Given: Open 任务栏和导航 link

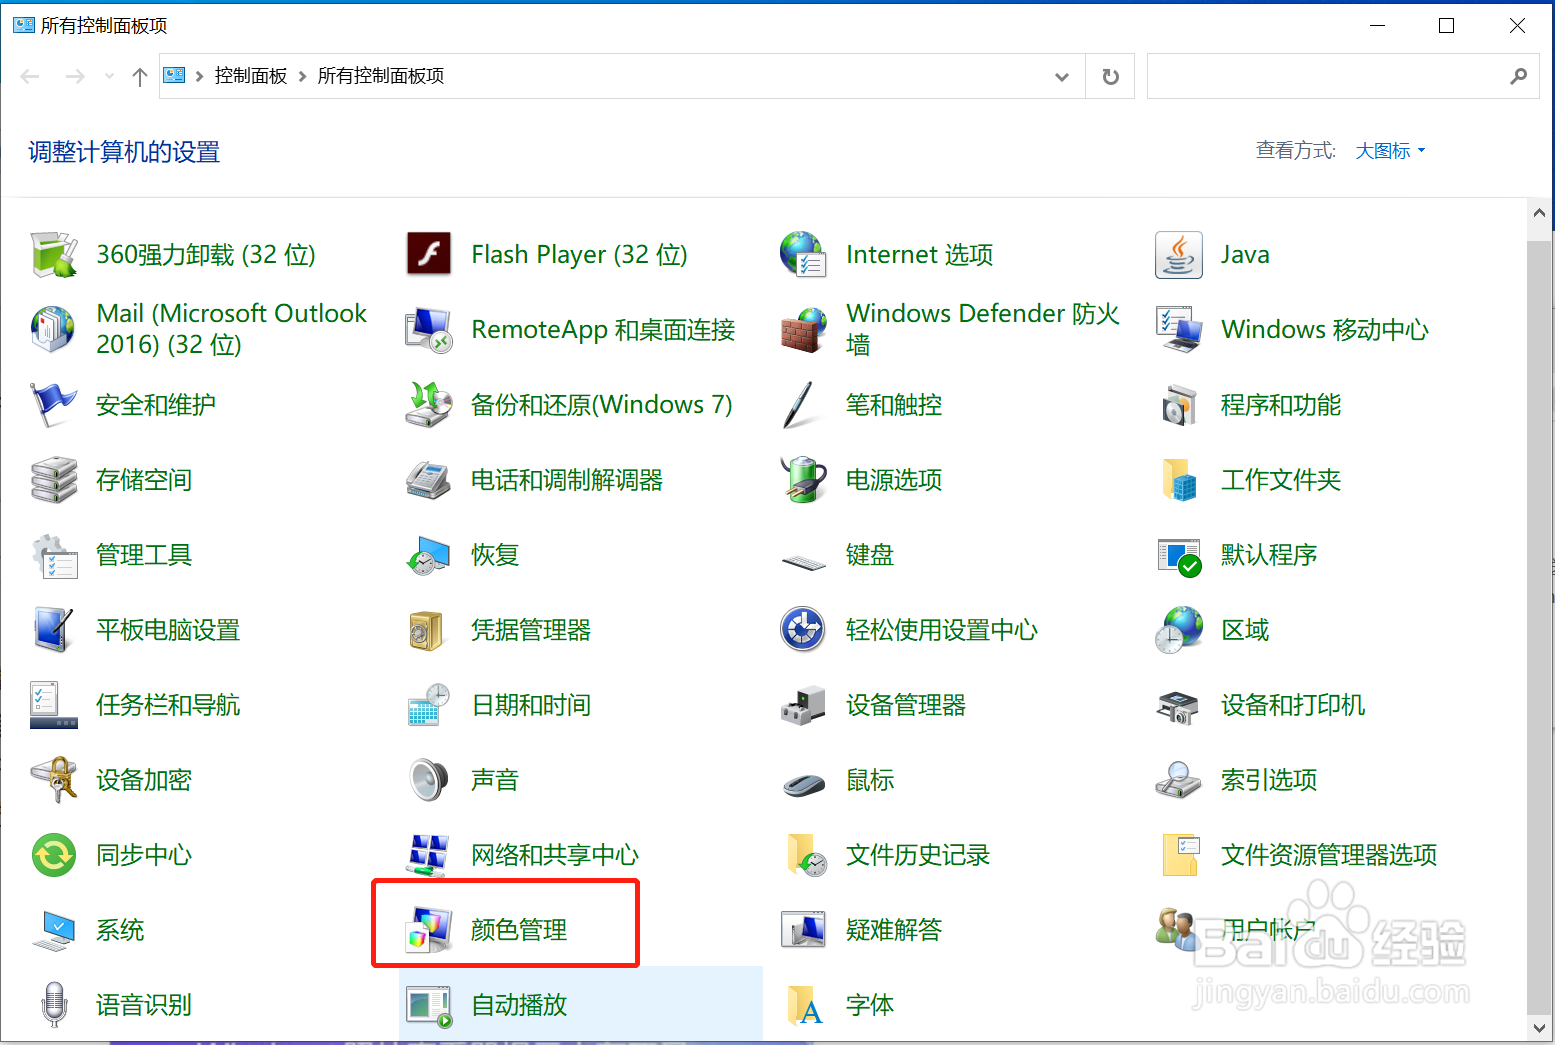Looking at the screenshot, I should click(x=168, y=705).
